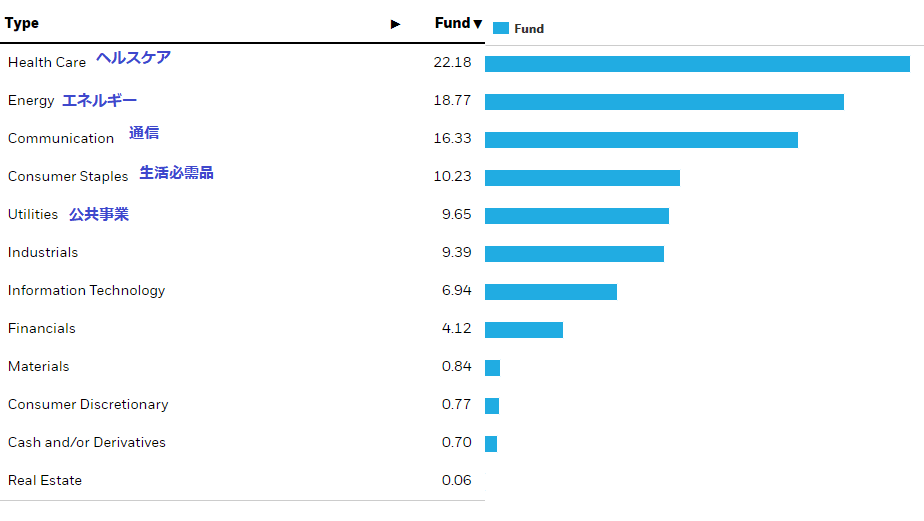Select the Communication bar in chart

(641, 140)
